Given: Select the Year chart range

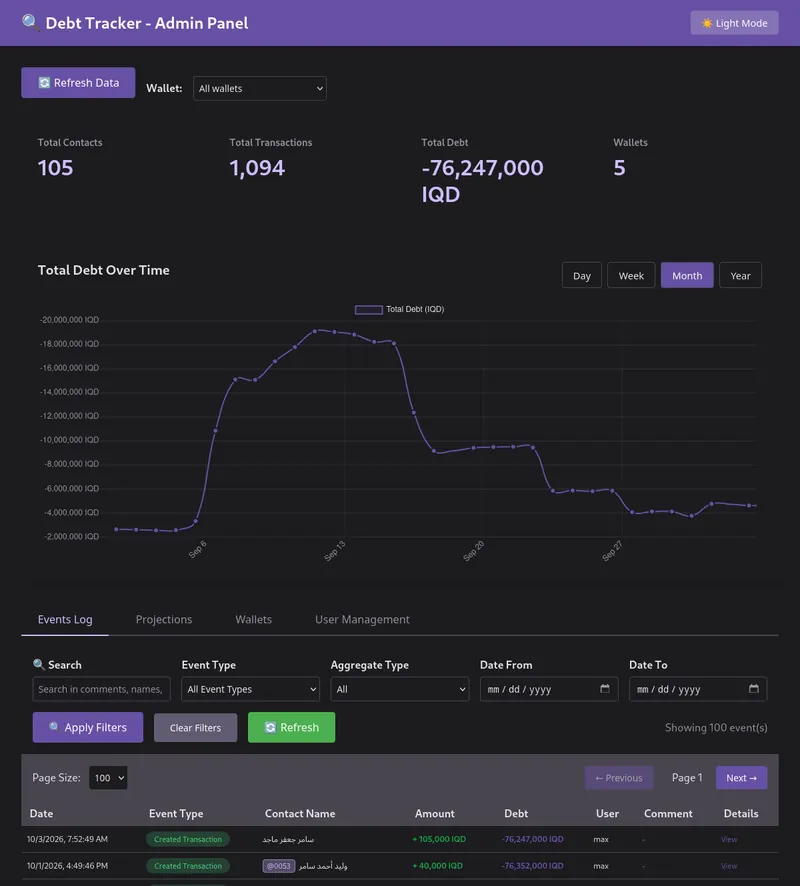Looking at the screenshot, I should click(740, 275).
